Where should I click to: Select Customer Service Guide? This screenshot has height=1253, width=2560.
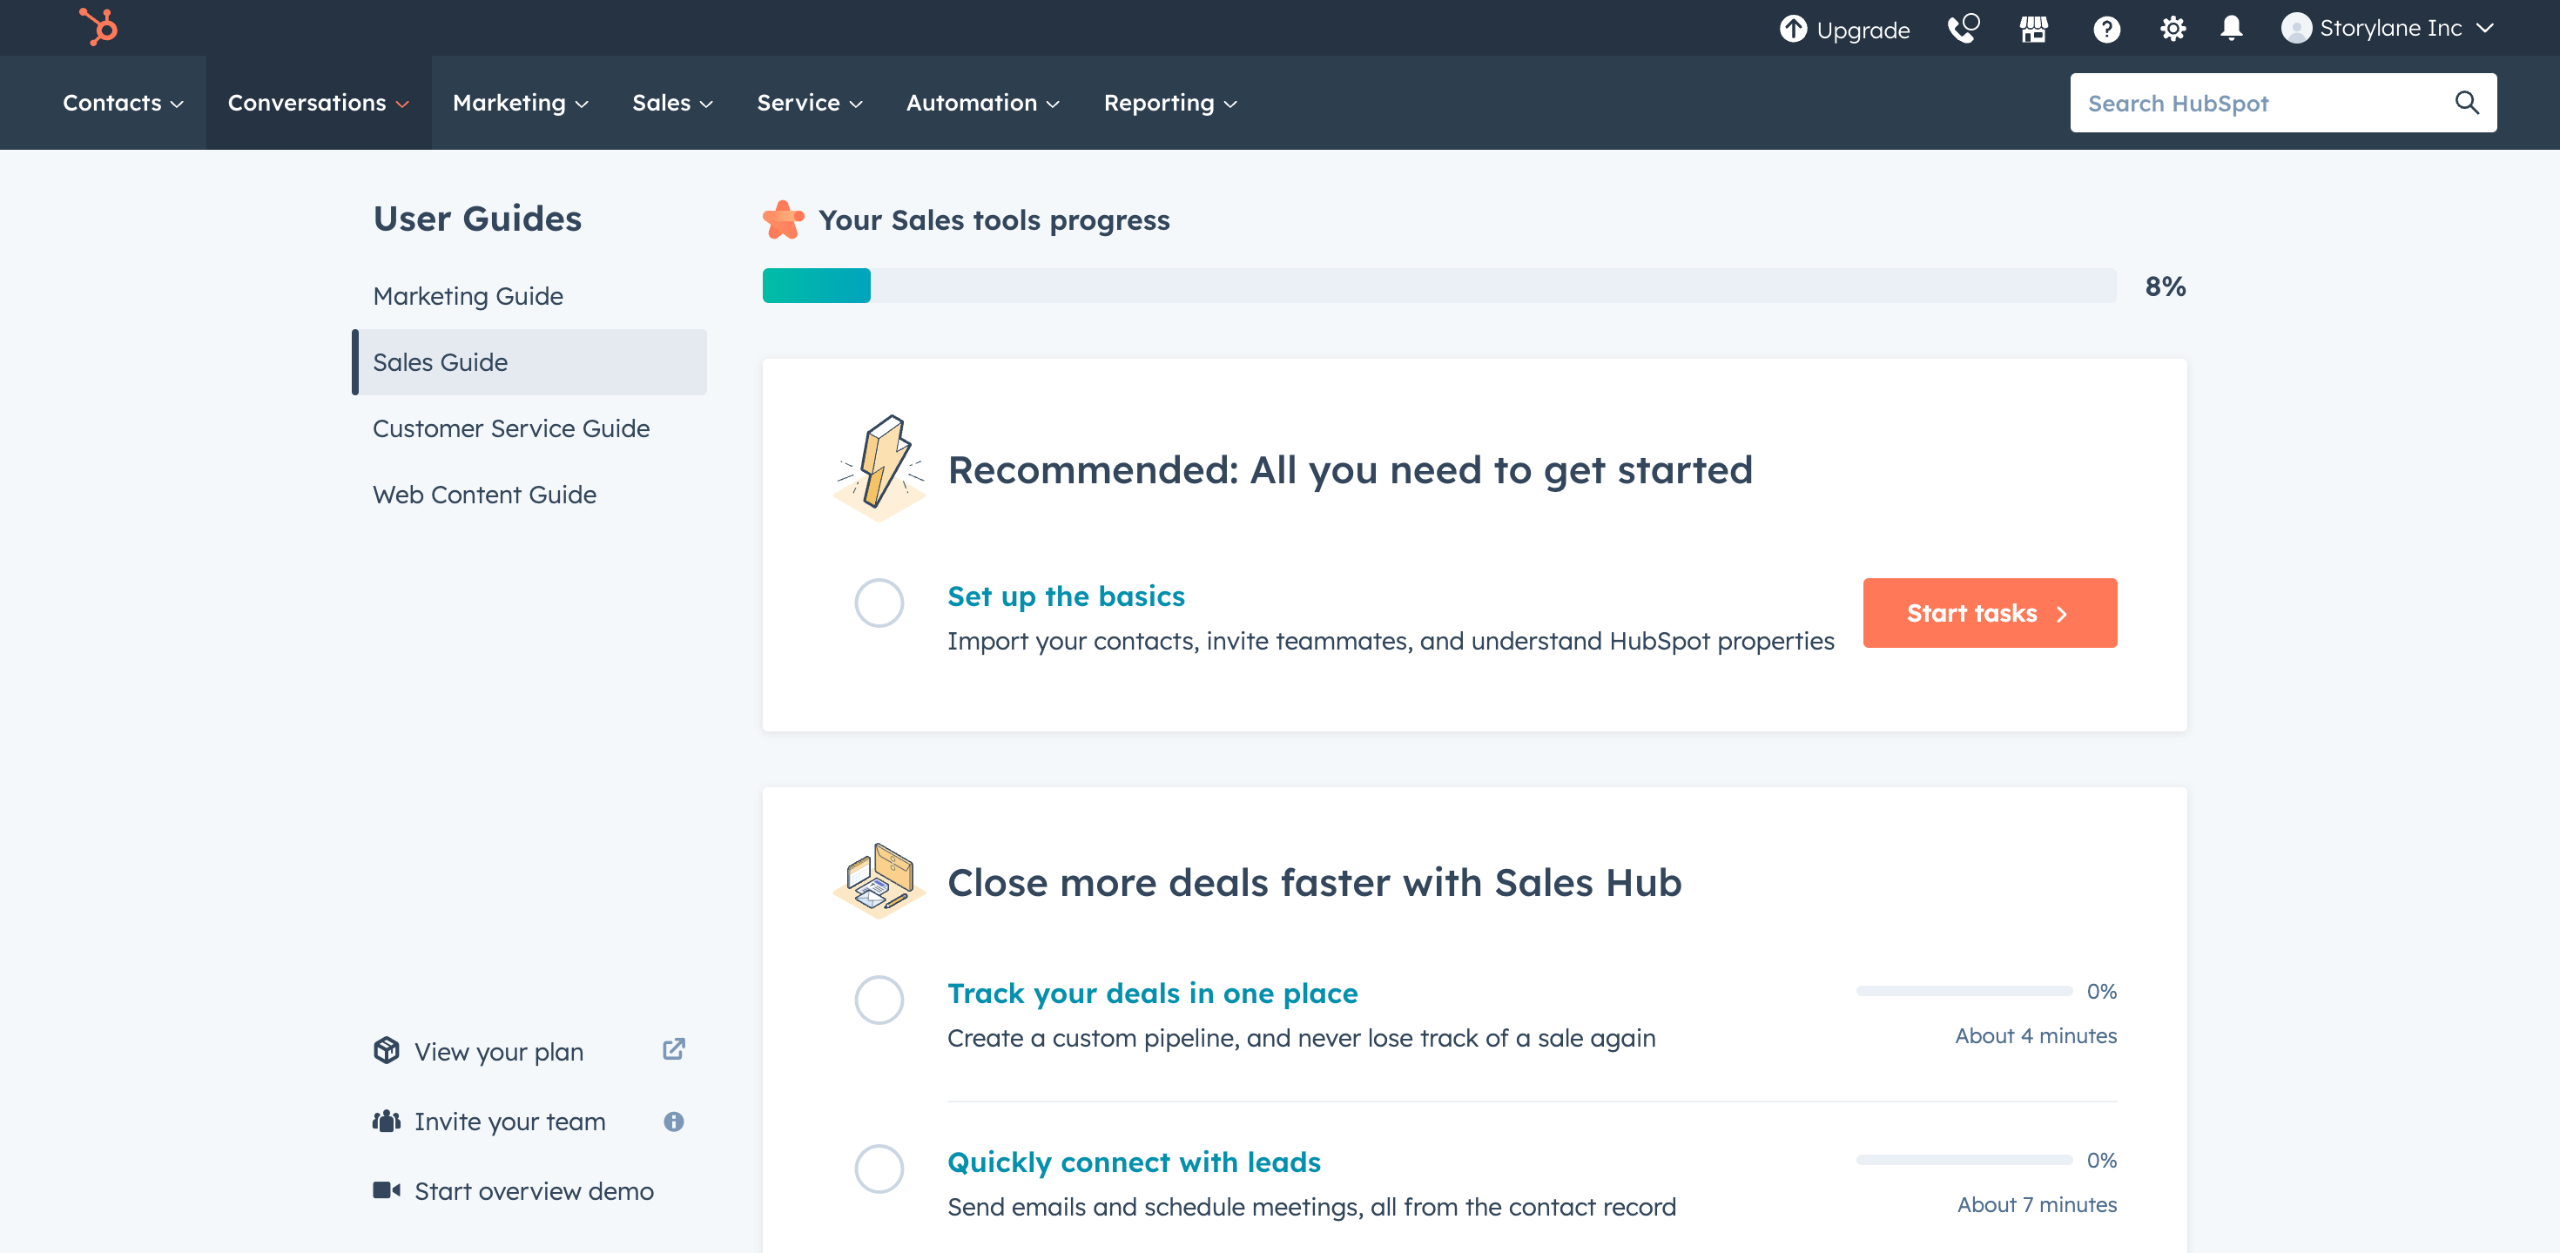coord(511,428)
